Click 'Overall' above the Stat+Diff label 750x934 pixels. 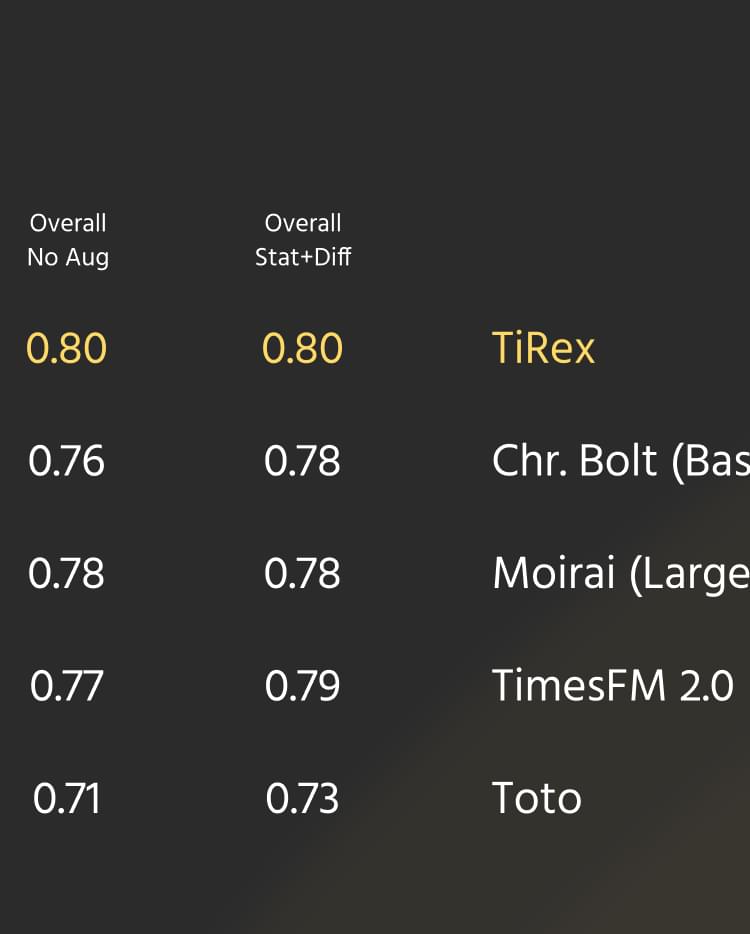(303, 223)
